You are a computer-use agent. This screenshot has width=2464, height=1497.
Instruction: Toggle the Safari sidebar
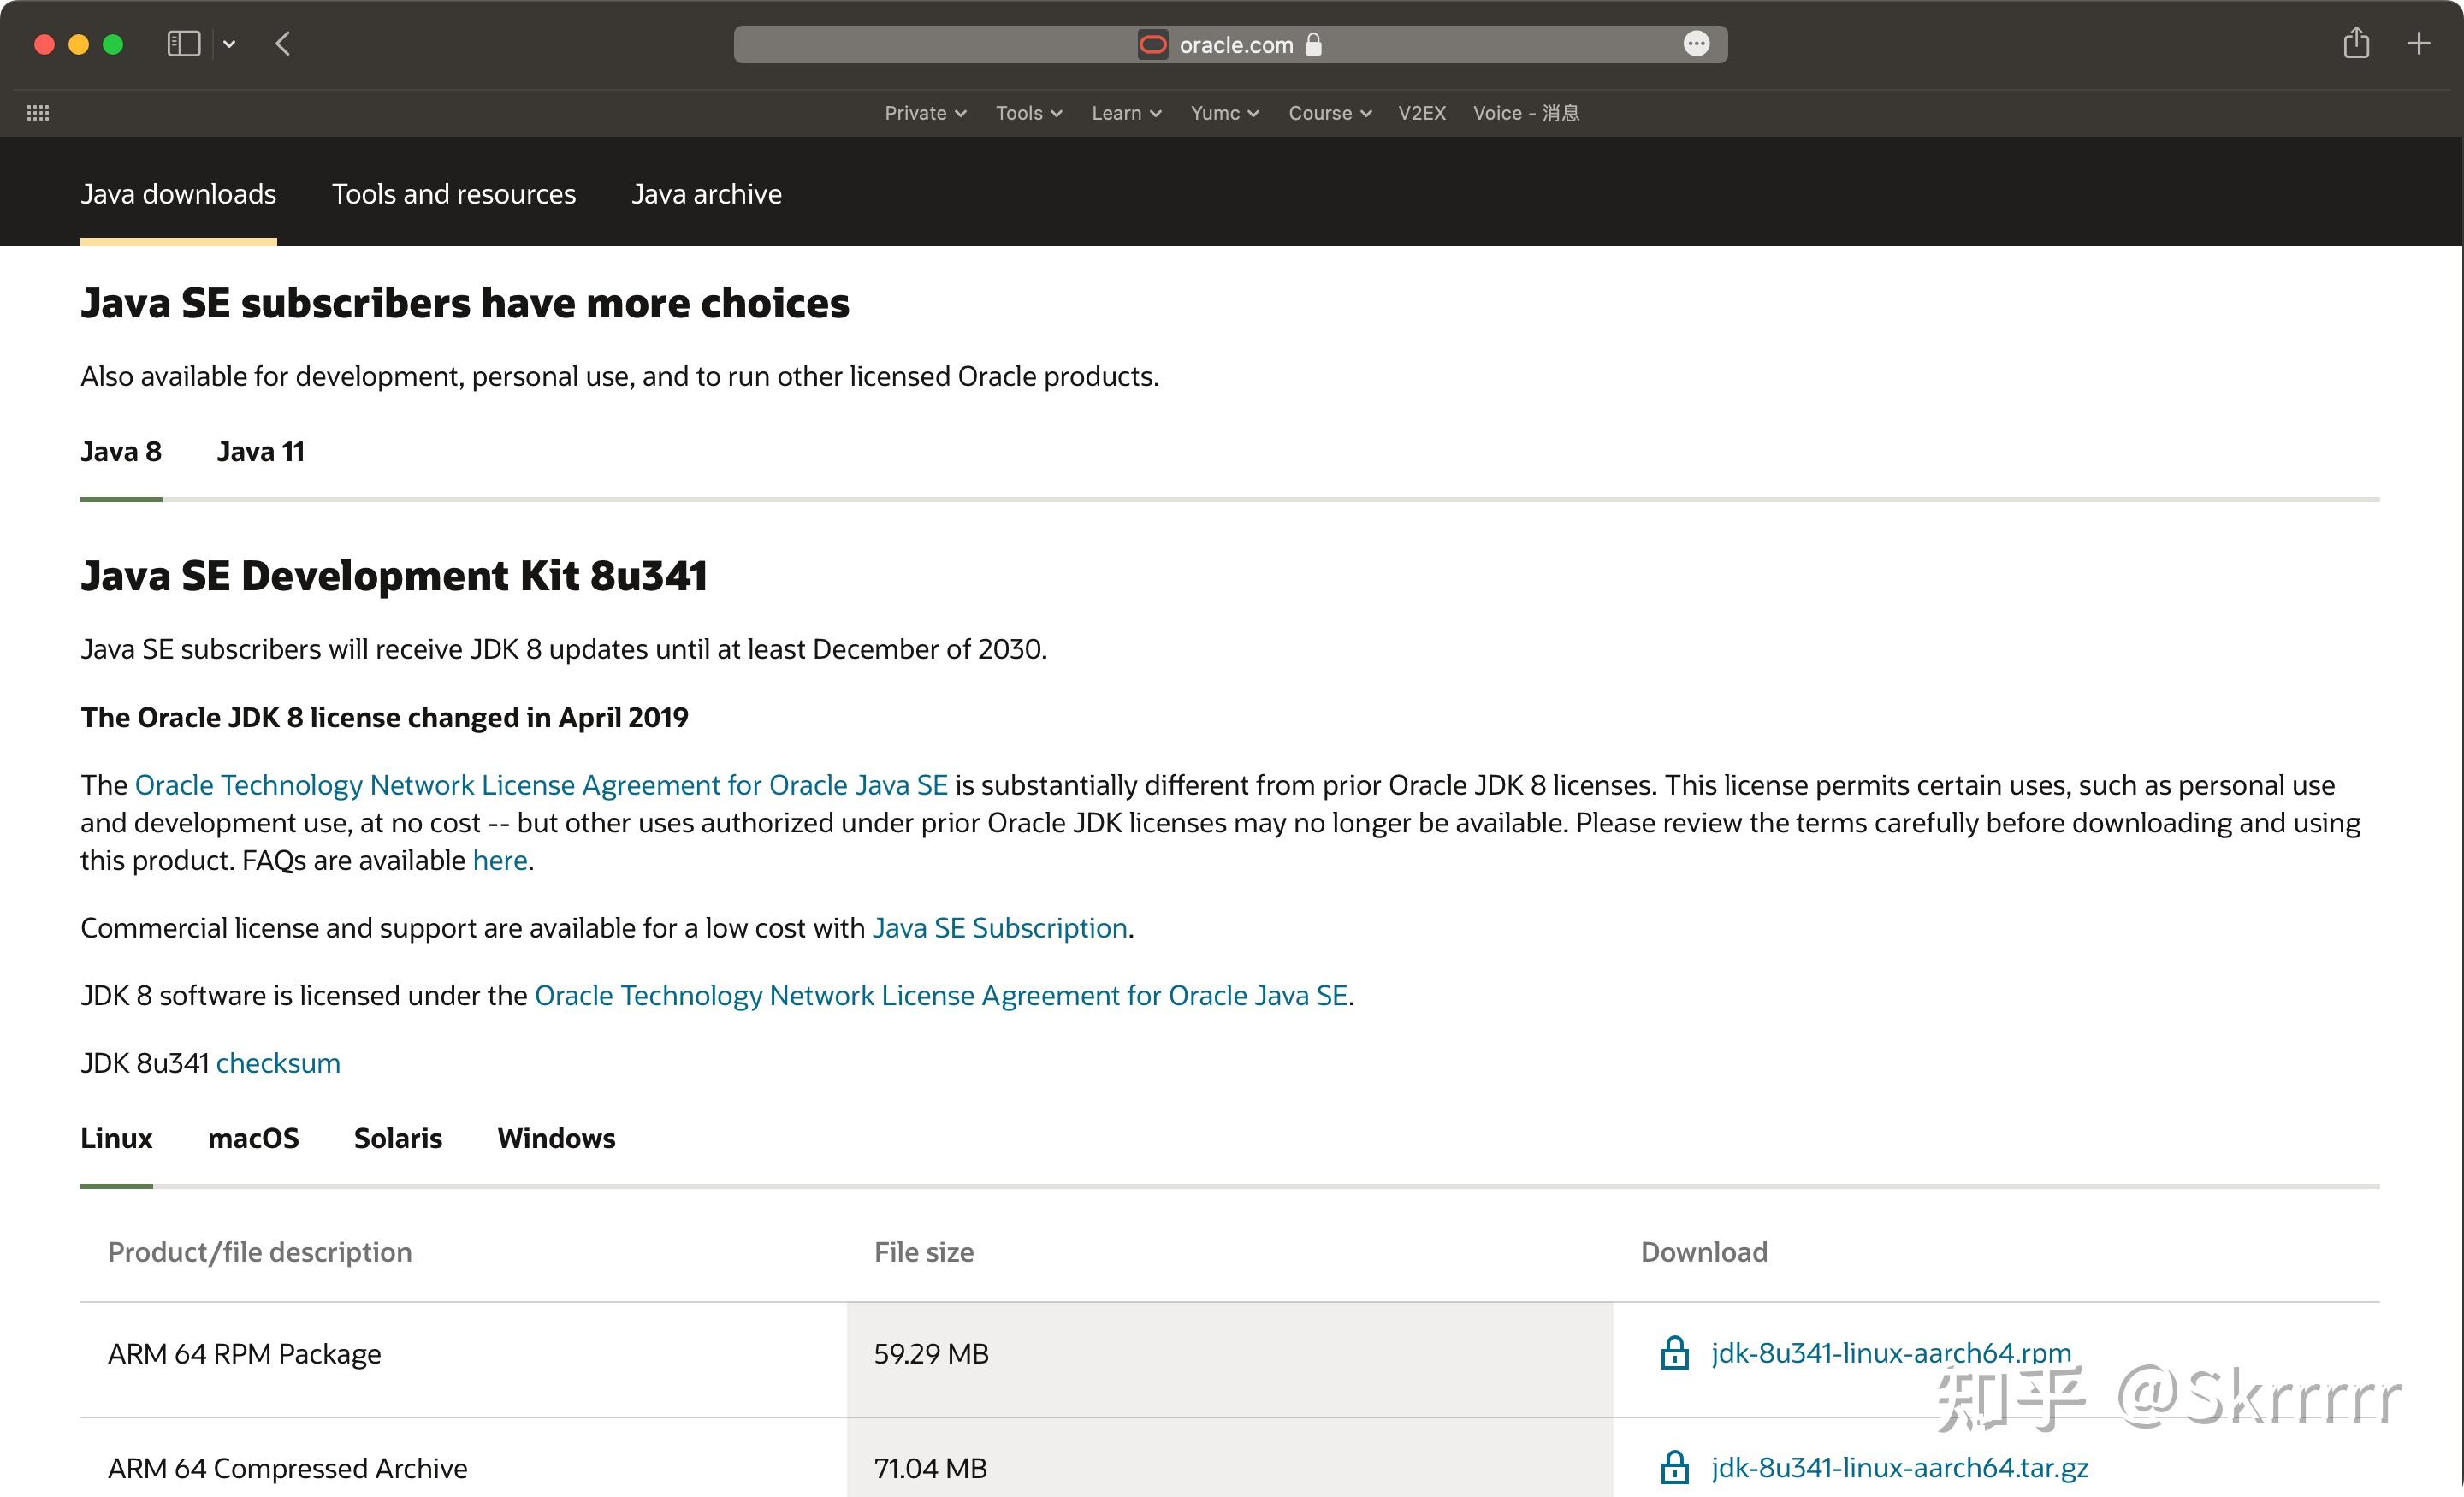[184, 43]
